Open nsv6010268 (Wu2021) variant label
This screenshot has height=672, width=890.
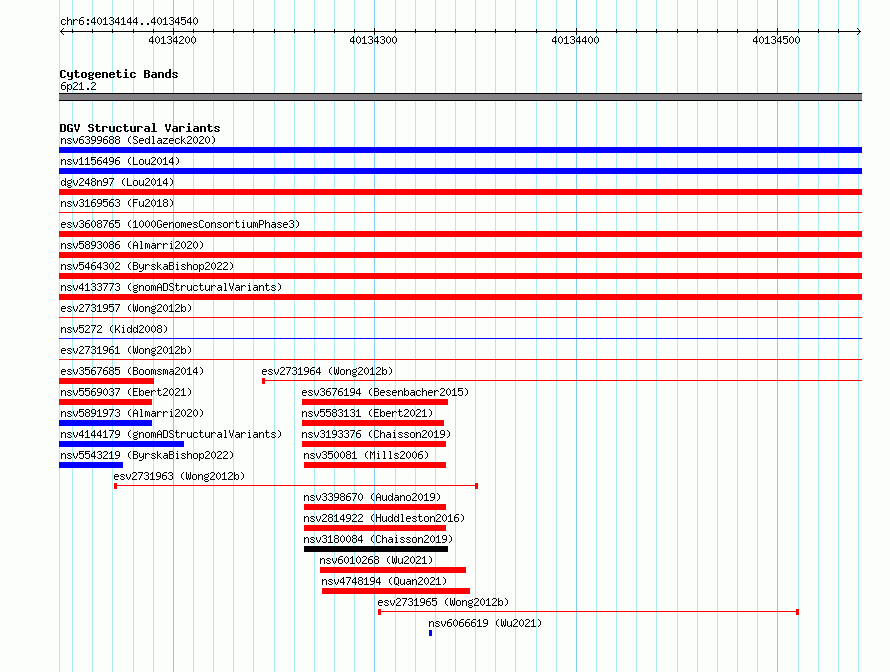(376, 560)
